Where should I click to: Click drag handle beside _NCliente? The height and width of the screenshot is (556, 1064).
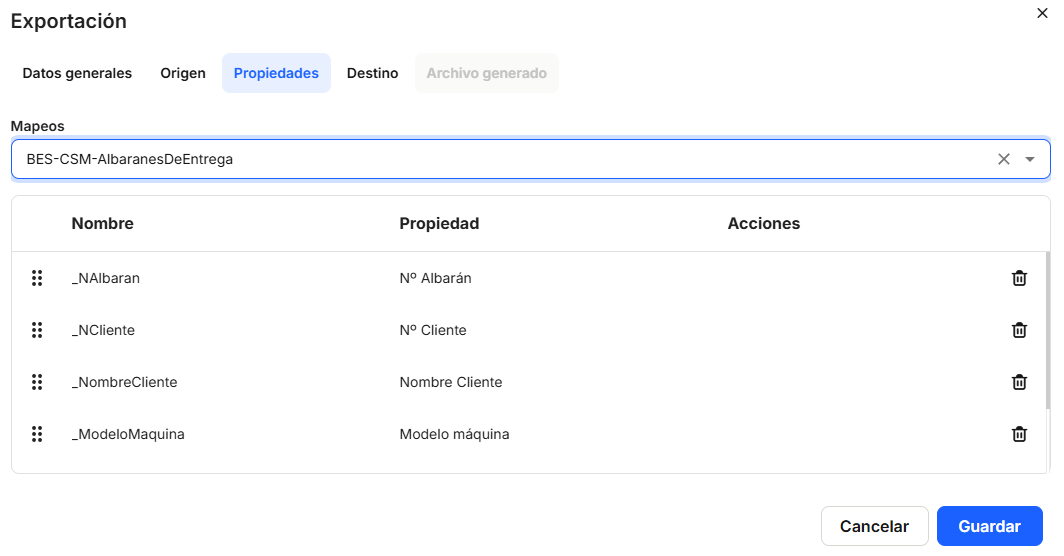point(37,330)
